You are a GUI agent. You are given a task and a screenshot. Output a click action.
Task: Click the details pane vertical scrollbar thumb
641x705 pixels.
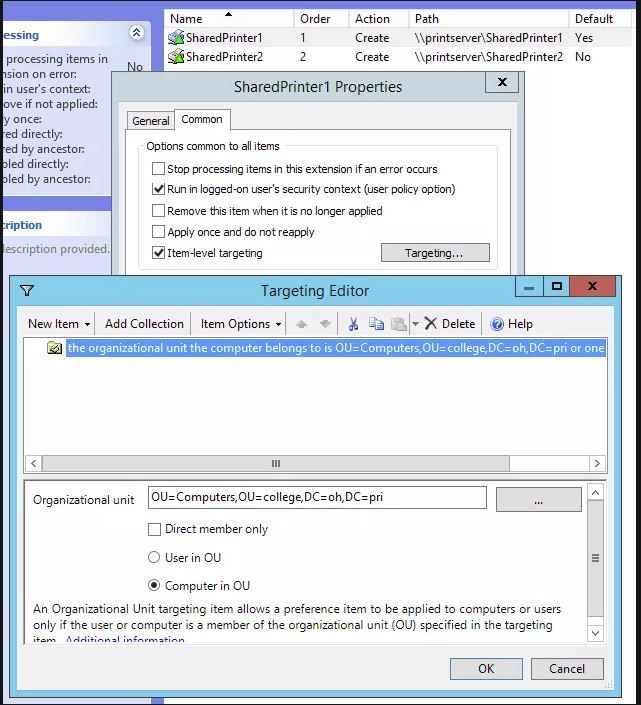point(596,558)
